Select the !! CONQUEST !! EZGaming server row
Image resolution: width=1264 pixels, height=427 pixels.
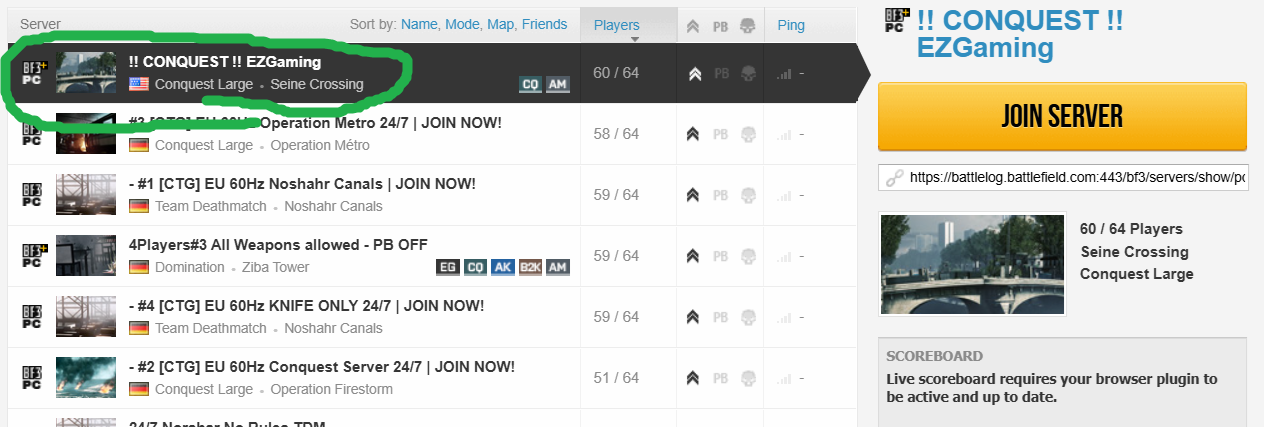[x=431, y=73]
